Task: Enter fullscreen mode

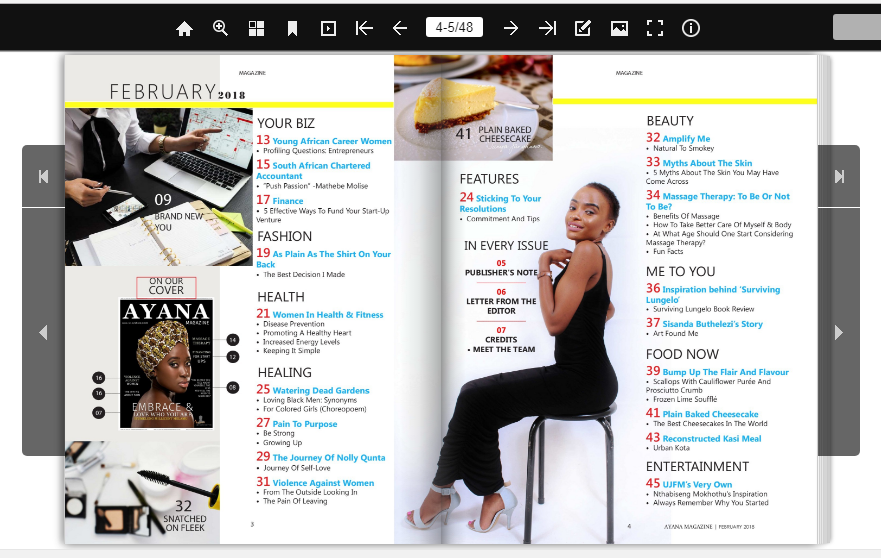Action: (x=655, y=28)
